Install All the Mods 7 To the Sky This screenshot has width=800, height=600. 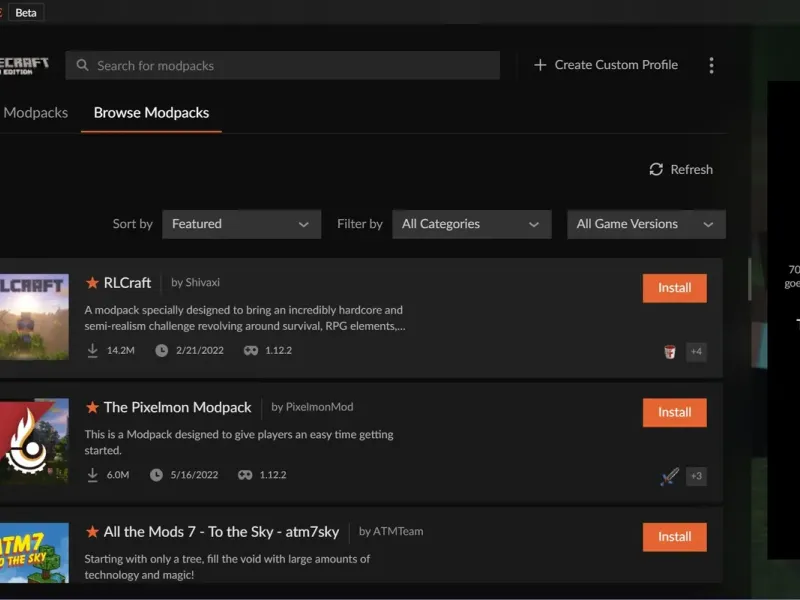point(674,536)
